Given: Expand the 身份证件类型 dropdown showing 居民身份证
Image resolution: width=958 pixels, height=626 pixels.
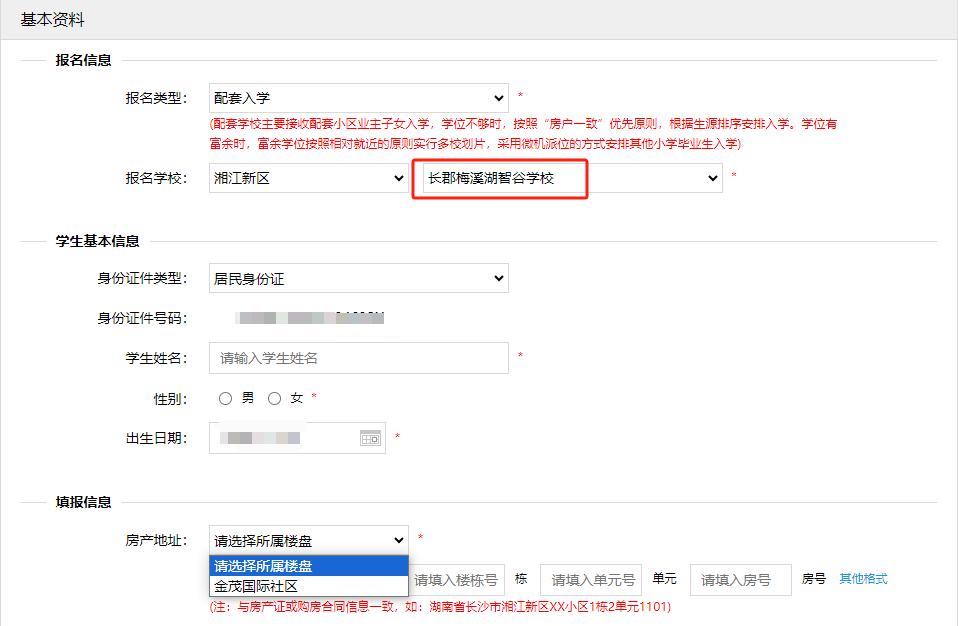Looking at the screenshot, I should click(359, 278).
